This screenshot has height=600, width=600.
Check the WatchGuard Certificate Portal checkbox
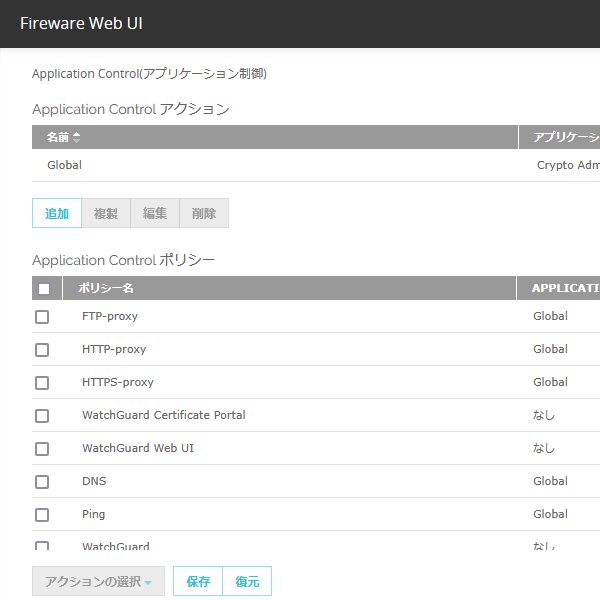click(x=42, y=416)
